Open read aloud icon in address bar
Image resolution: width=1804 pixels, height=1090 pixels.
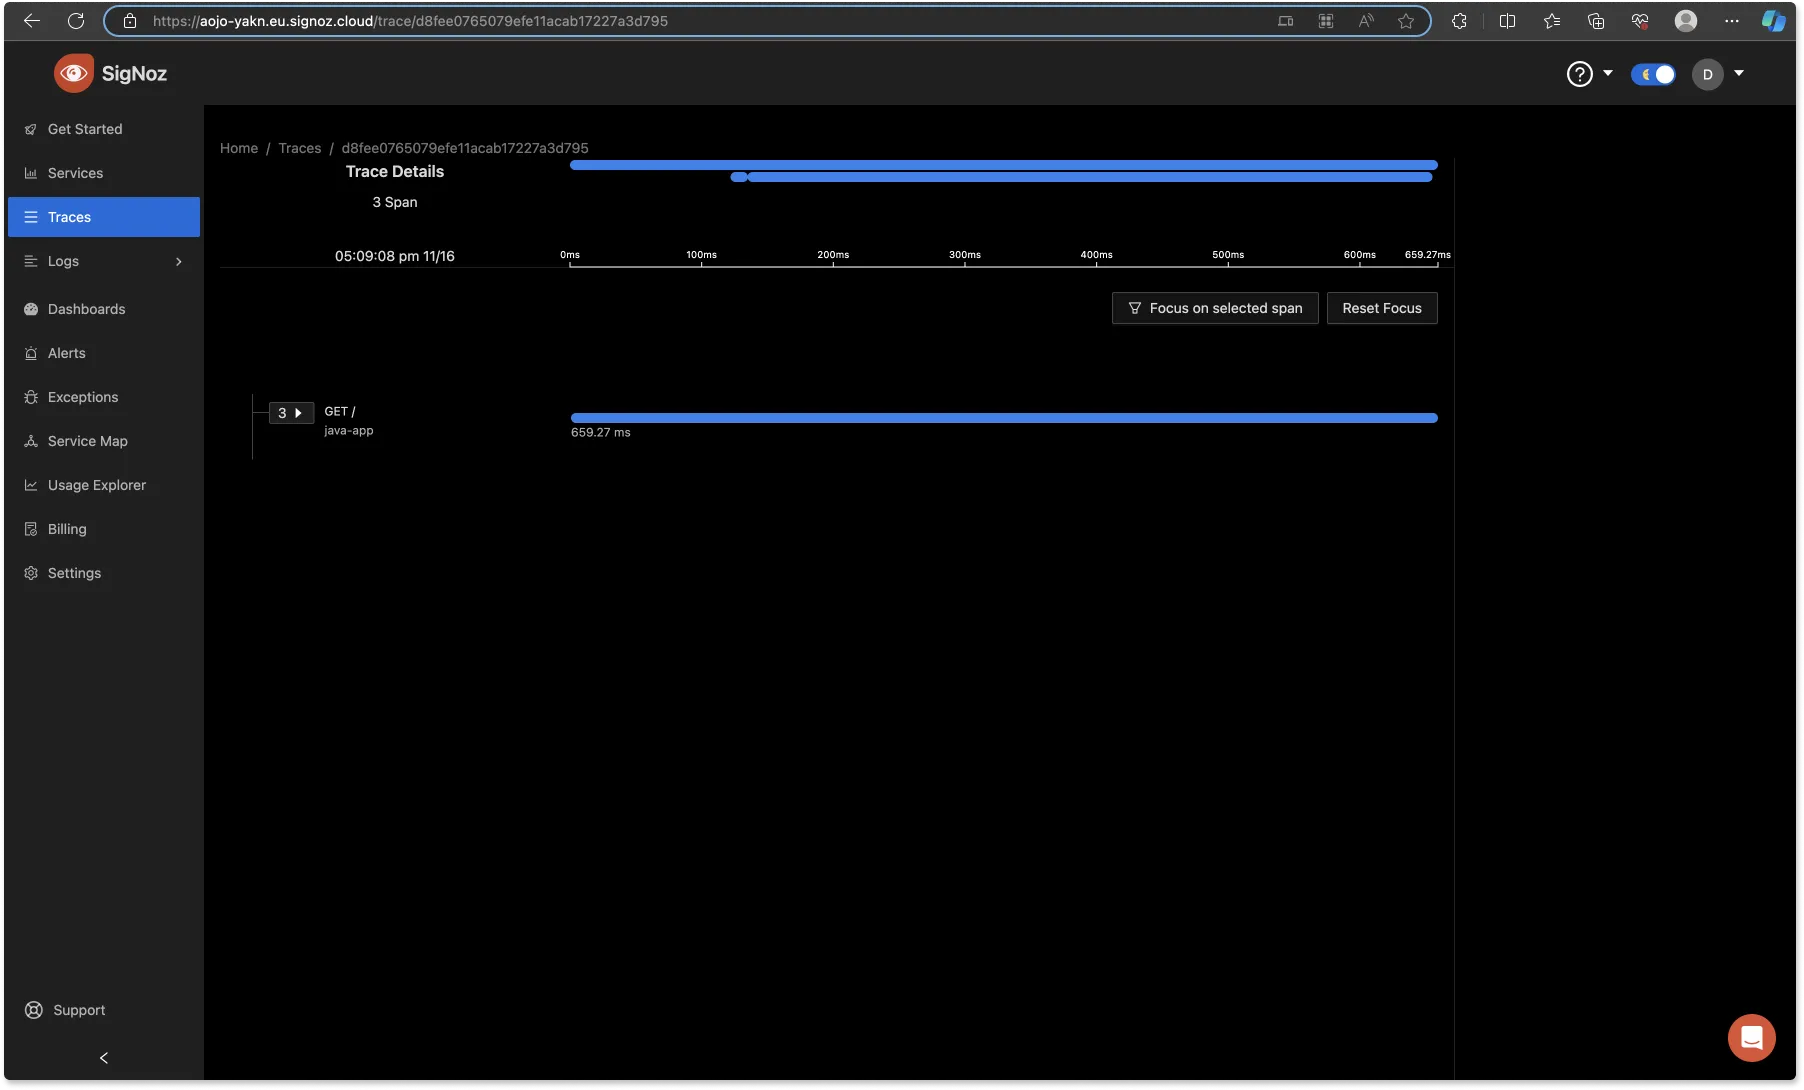(1366, 20)
